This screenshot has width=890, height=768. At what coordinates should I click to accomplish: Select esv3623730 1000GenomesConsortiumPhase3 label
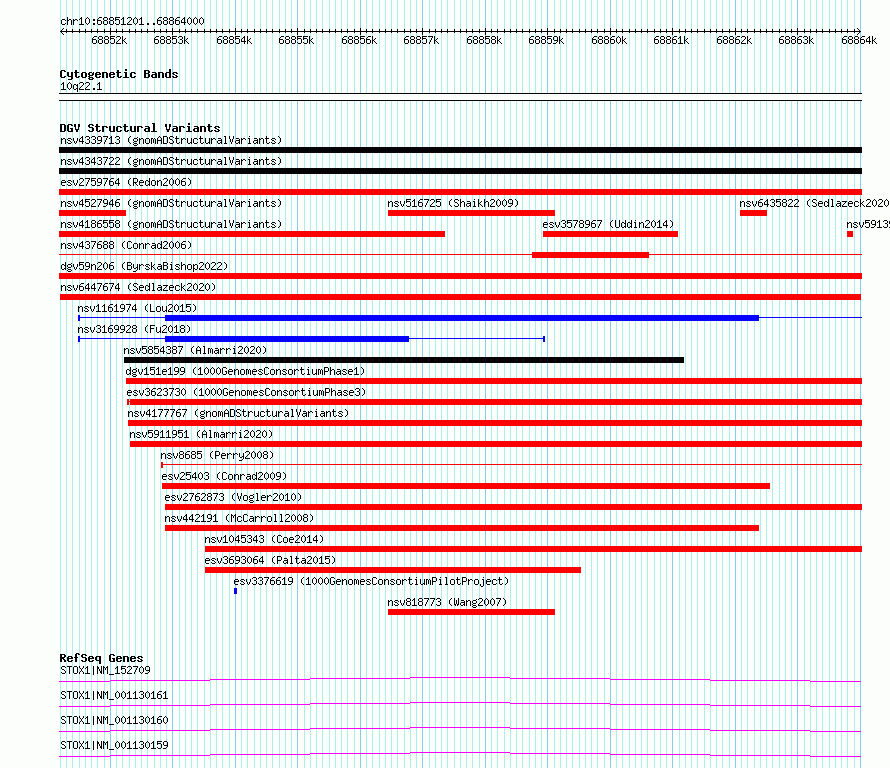click(x=246, y=392)
